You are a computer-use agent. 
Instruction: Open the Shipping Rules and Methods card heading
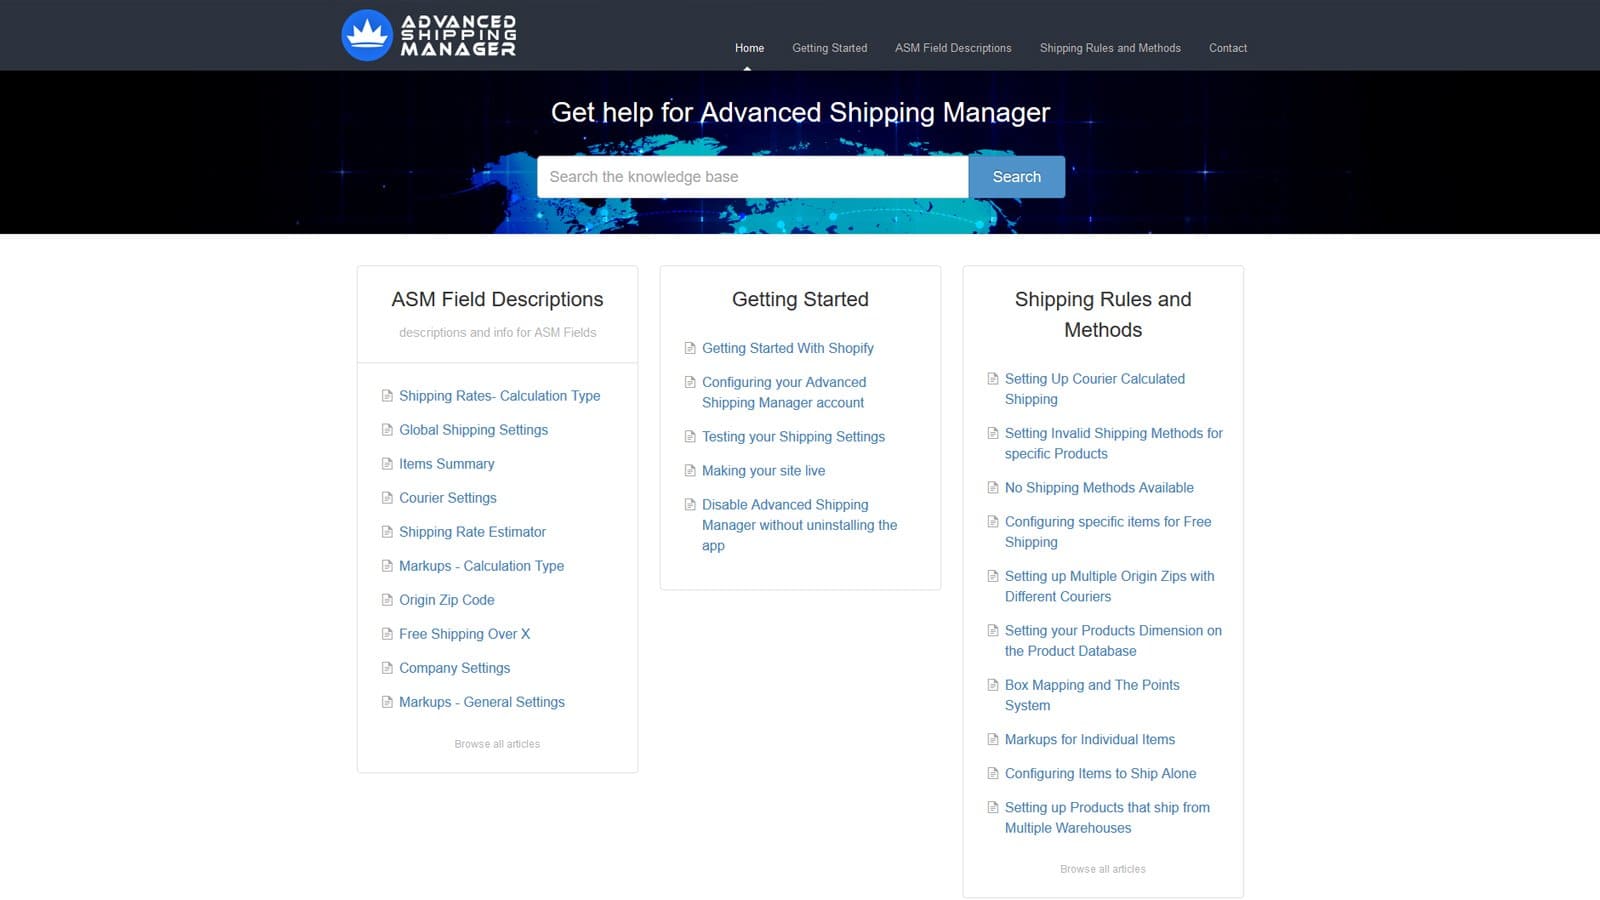tap(1103, 314)
